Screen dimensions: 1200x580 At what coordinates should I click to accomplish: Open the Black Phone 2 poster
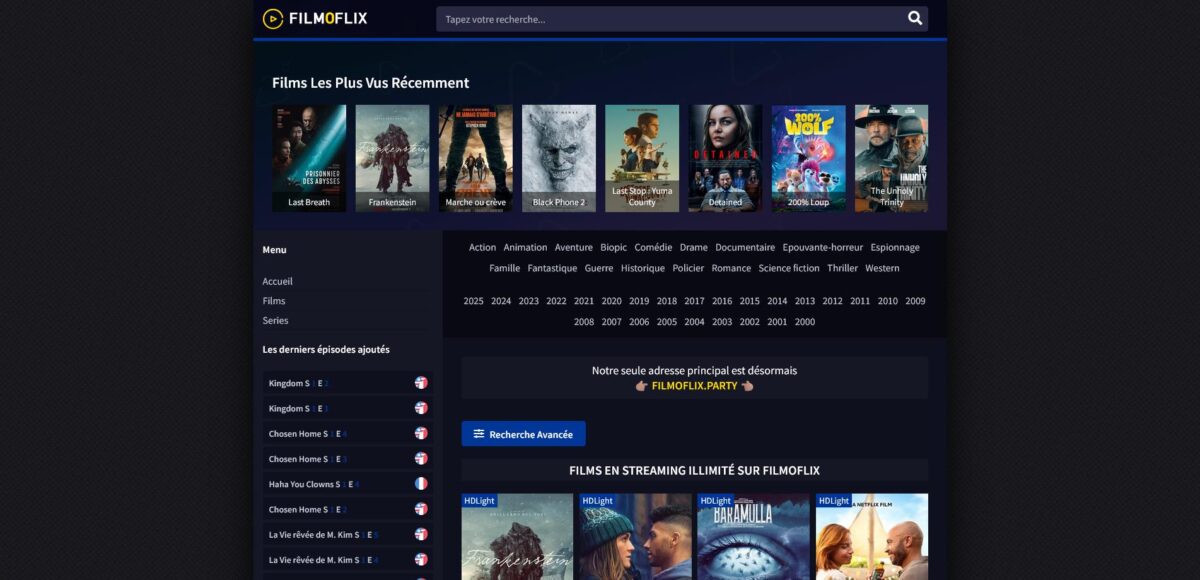558,158
